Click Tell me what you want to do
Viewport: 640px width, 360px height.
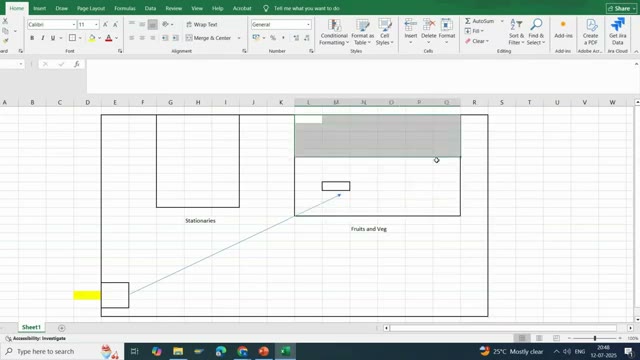[x=307, y=8]
